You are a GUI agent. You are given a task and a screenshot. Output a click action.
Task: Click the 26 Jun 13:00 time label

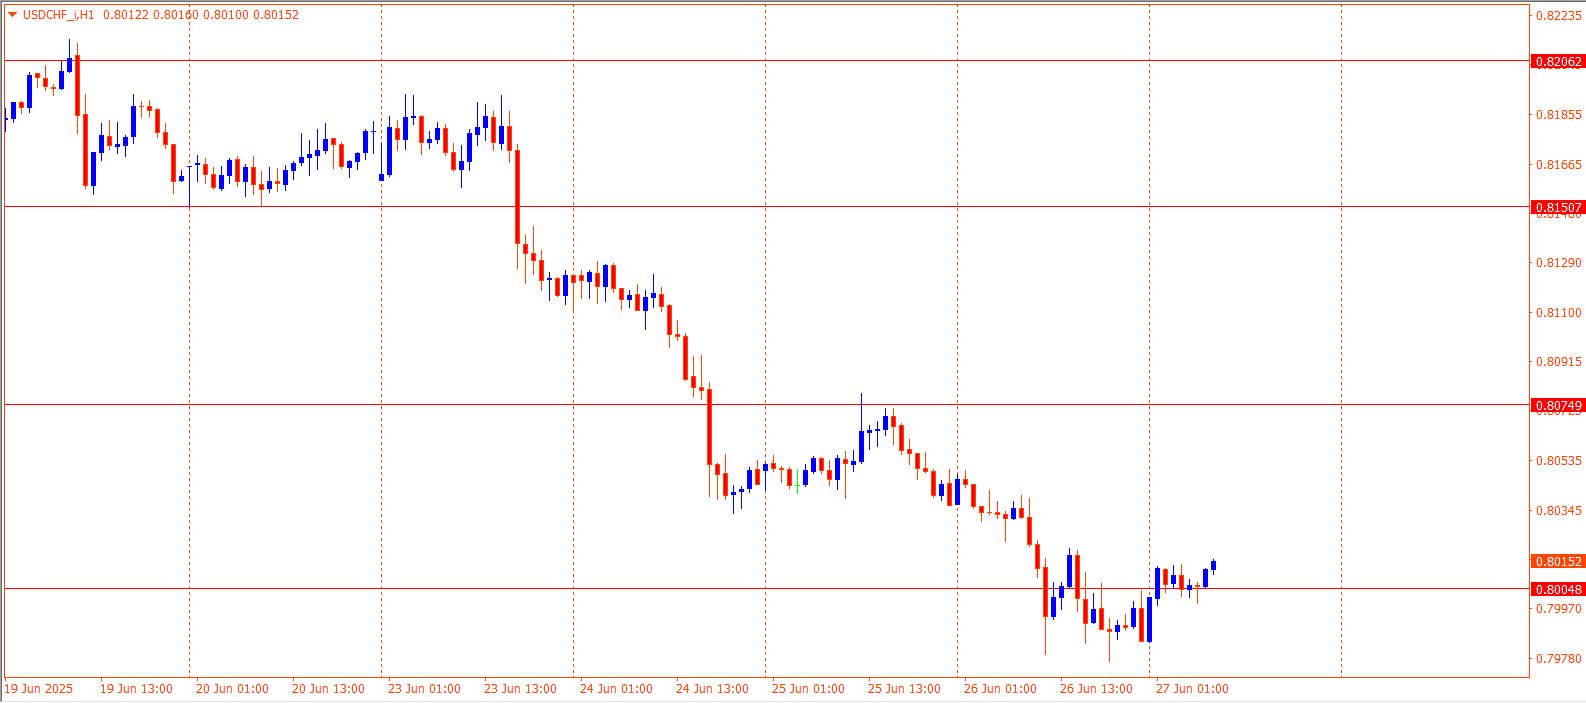click(x=1096, y=689)
